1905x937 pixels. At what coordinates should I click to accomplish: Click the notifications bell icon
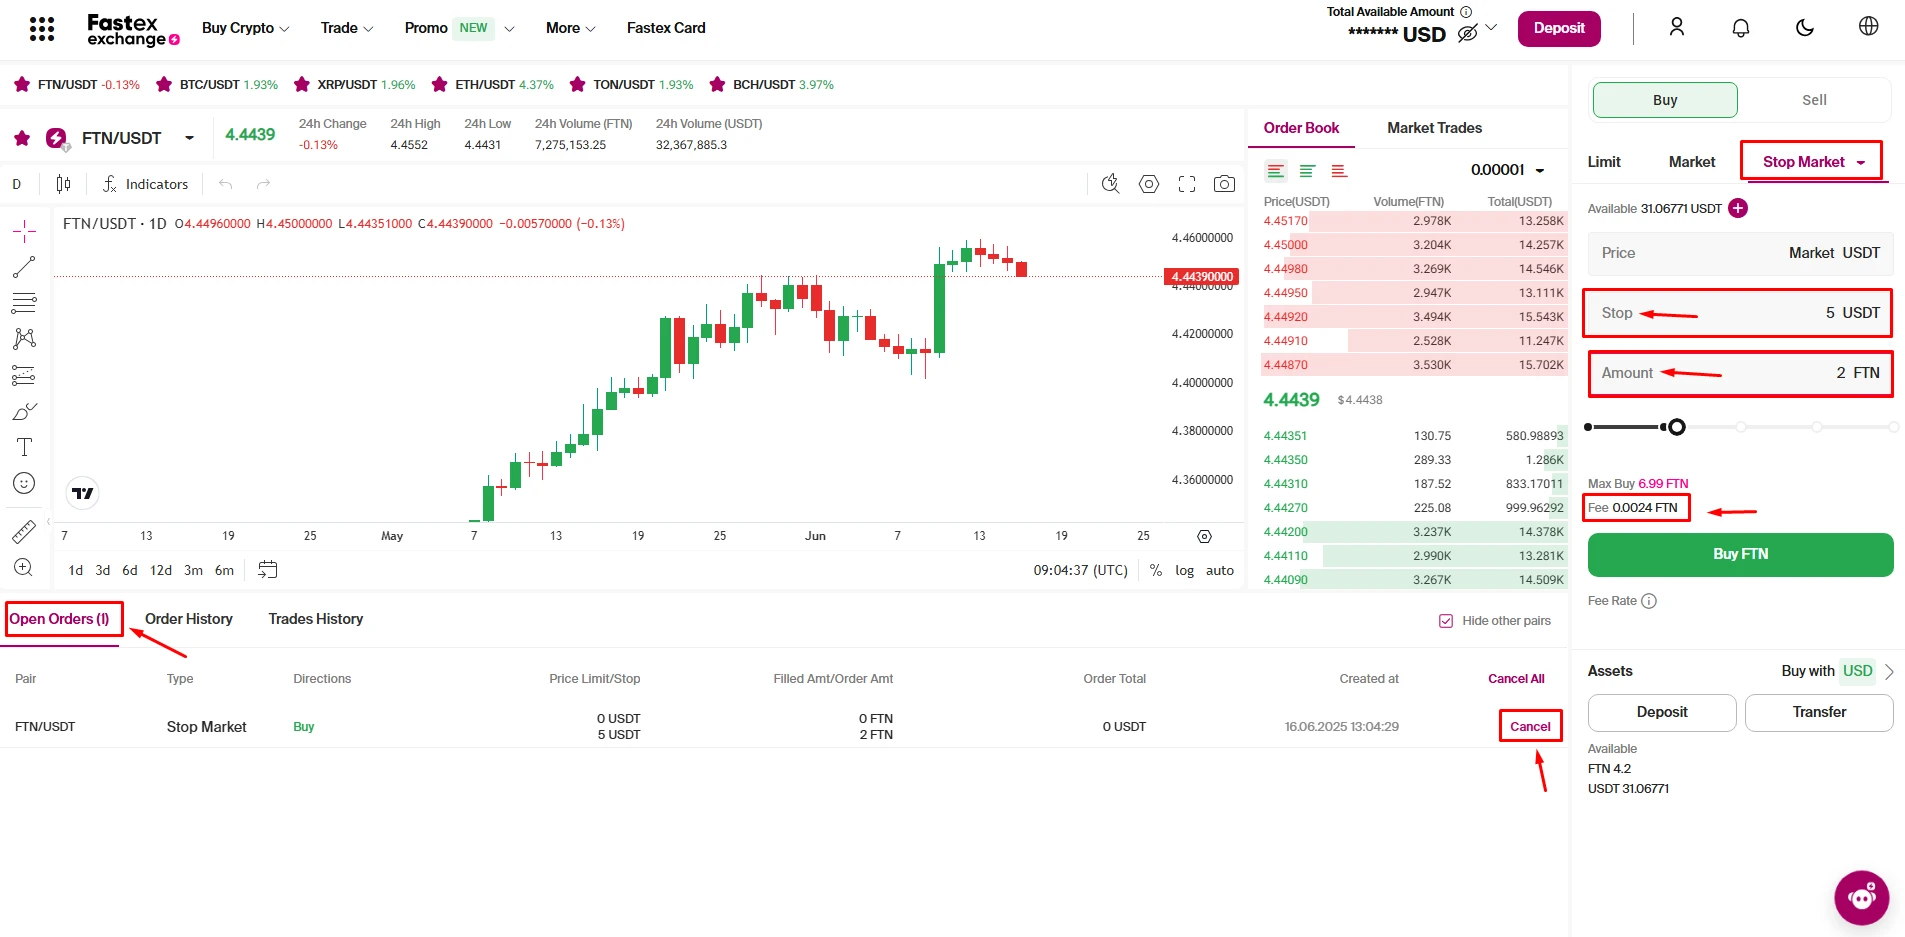tap(1740, 28)
